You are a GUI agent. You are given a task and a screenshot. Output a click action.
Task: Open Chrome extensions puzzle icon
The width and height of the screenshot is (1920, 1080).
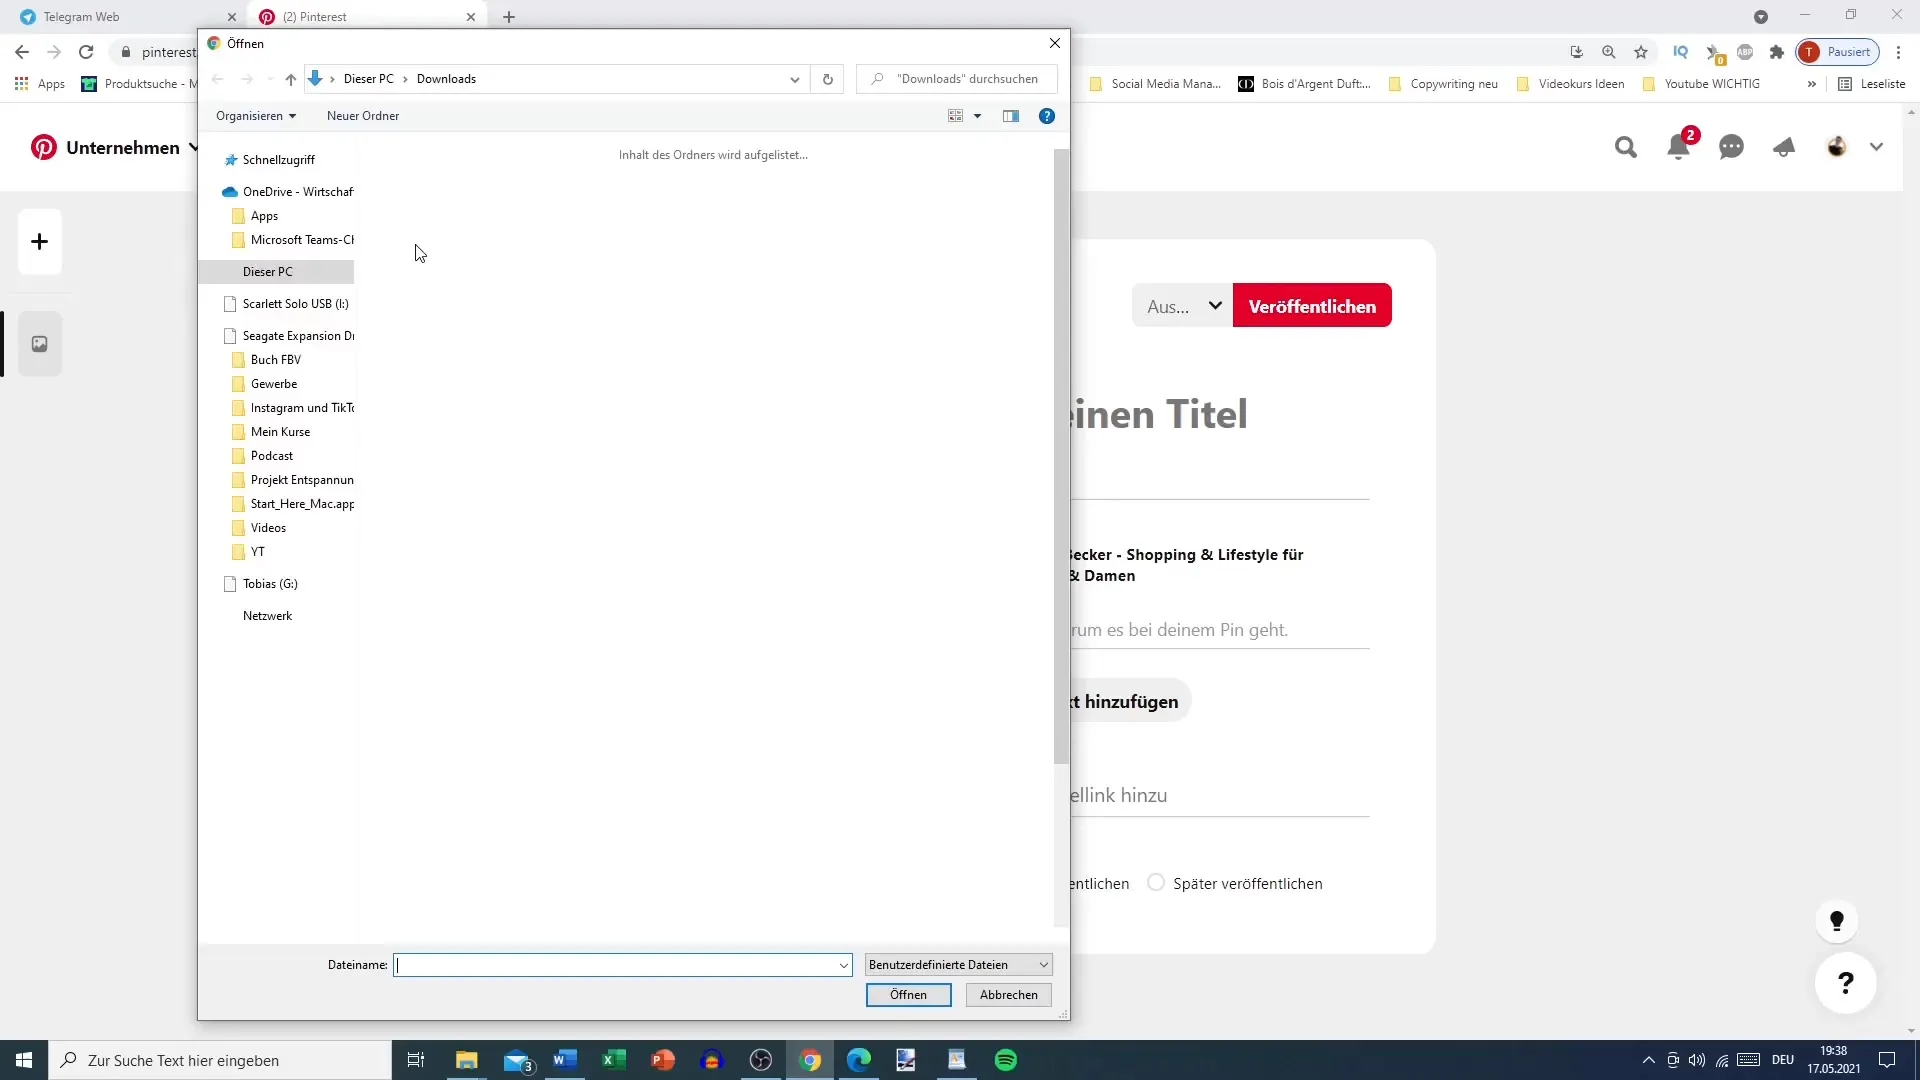(x=1777, y=52)
